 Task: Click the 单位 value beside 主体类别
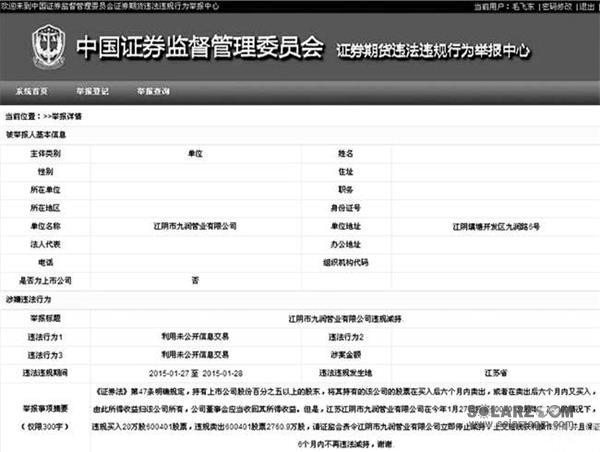tap(195, 153)
